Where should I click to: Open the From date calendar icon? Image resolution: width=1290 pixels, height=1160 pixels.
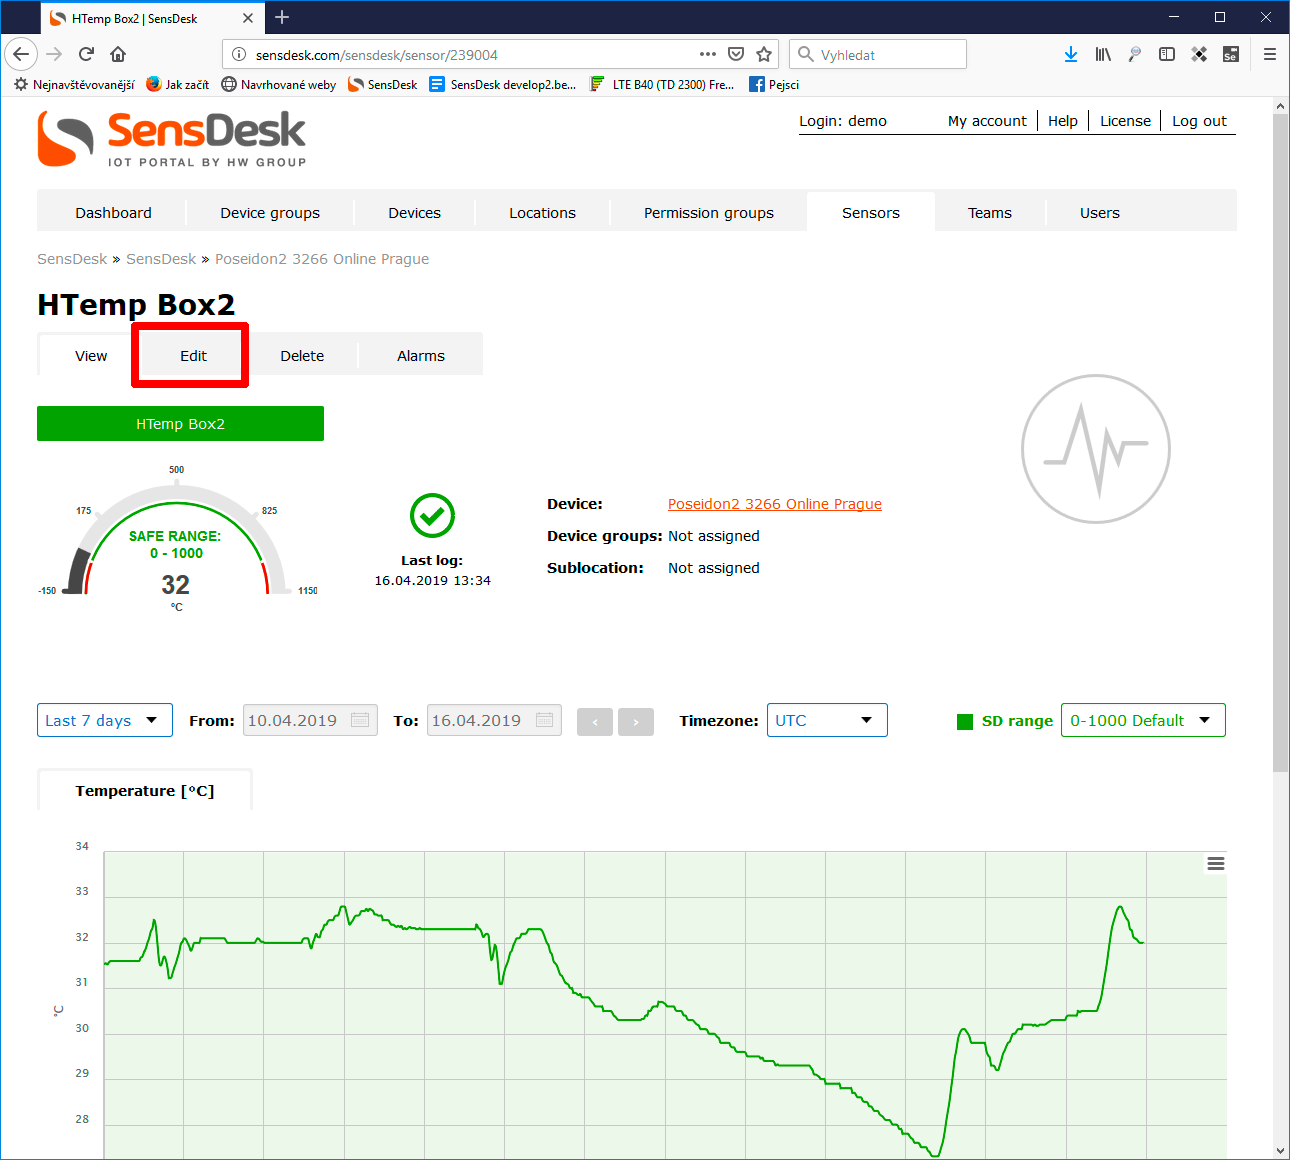pyautogui.click(x=360, y=720)
